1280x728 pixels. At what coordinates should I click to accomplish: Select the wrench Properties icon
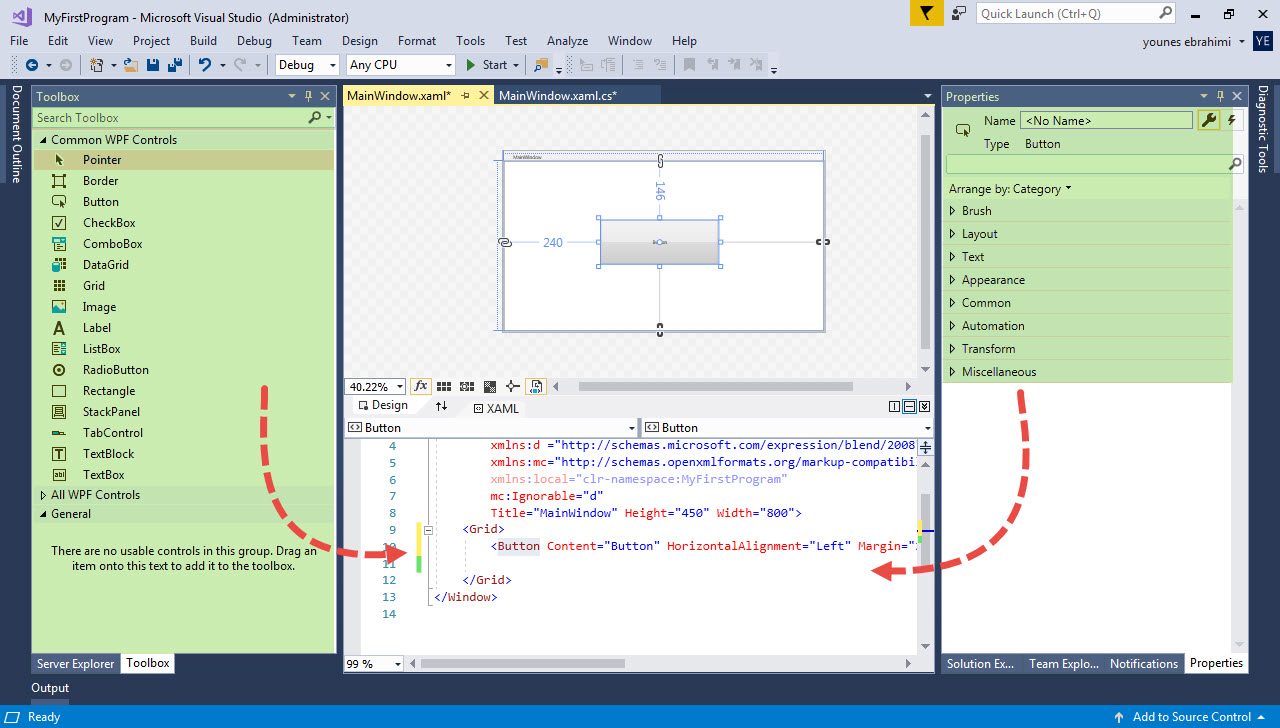point(1208,120)
